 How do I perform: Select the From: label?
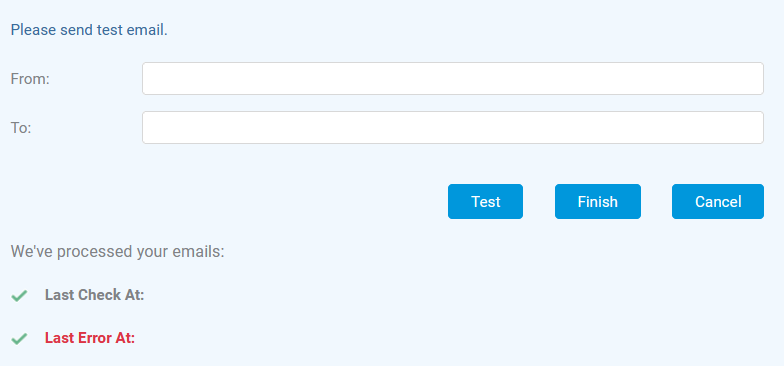(30, 79)
